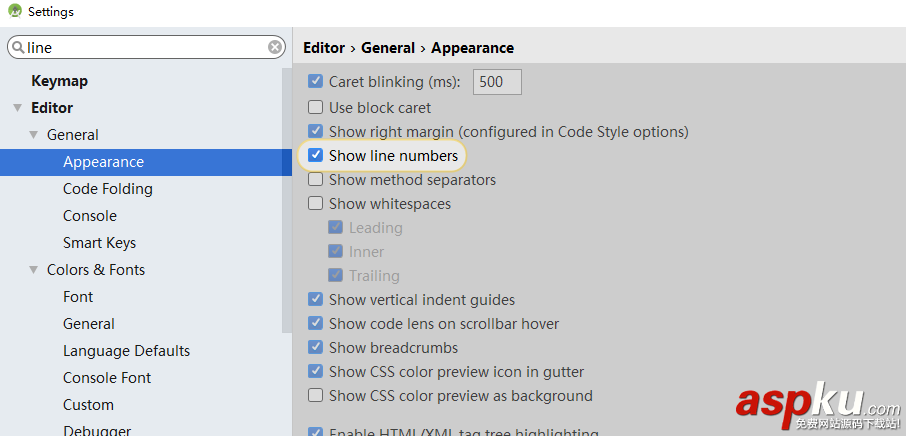Image resolution: width=906 pixels, height=436 pixels.
Task: Select the Console Font item
Action: pos(107,378)
